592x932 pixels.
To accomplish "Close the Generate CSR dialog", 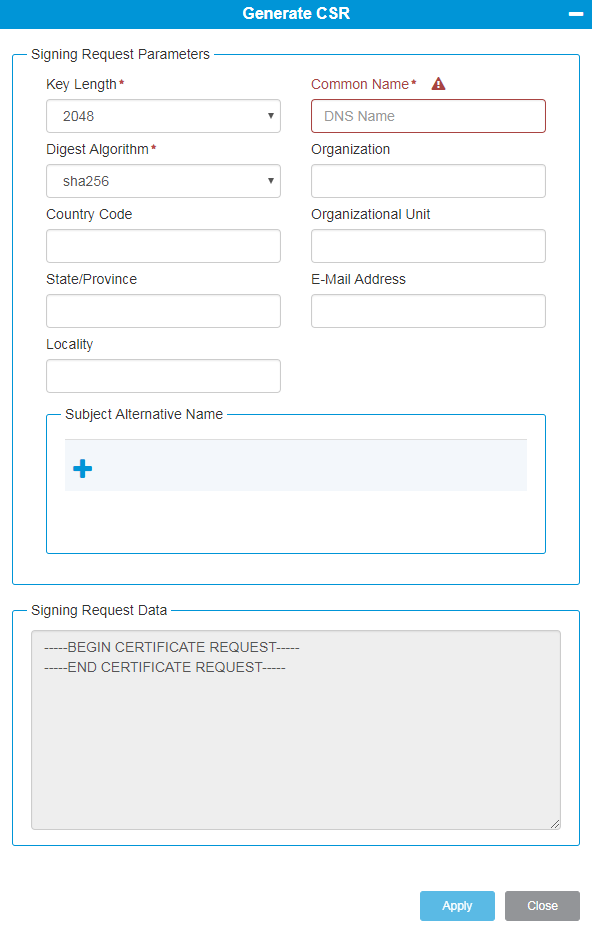I will coord(542,906).
